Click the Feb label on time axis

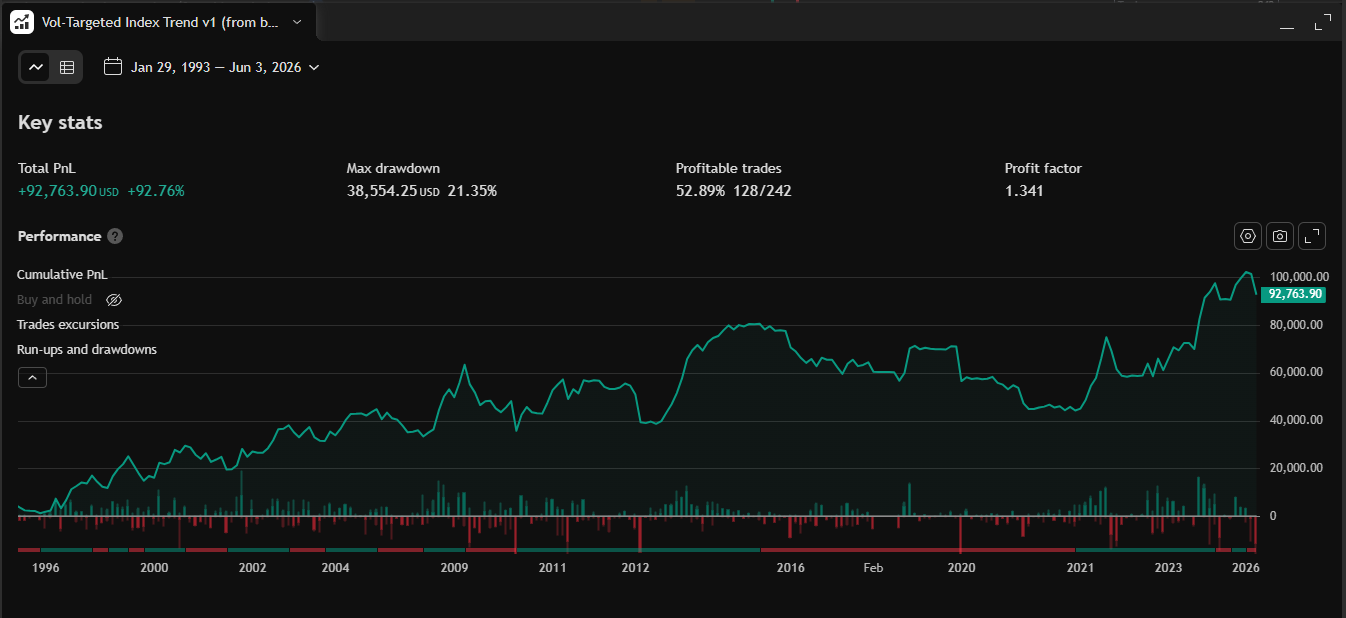pos(873,567)
